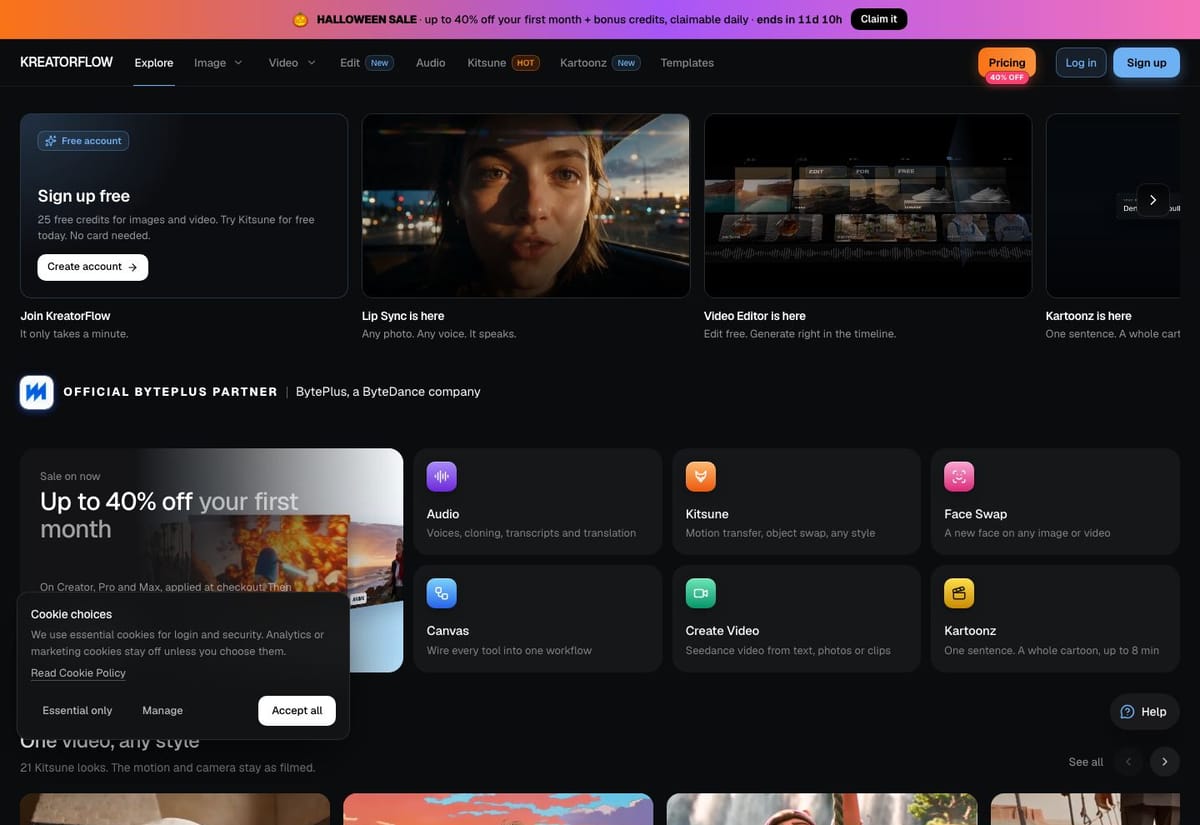Click next arrow beside See all
The height and width of the screenshot is (825, 1200).
coord(1164,762)
